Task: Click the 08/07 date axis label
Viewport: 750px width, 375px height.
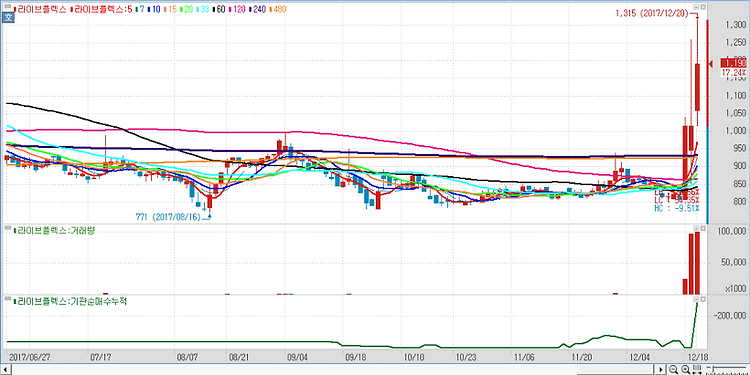Action: pos(187,357)
